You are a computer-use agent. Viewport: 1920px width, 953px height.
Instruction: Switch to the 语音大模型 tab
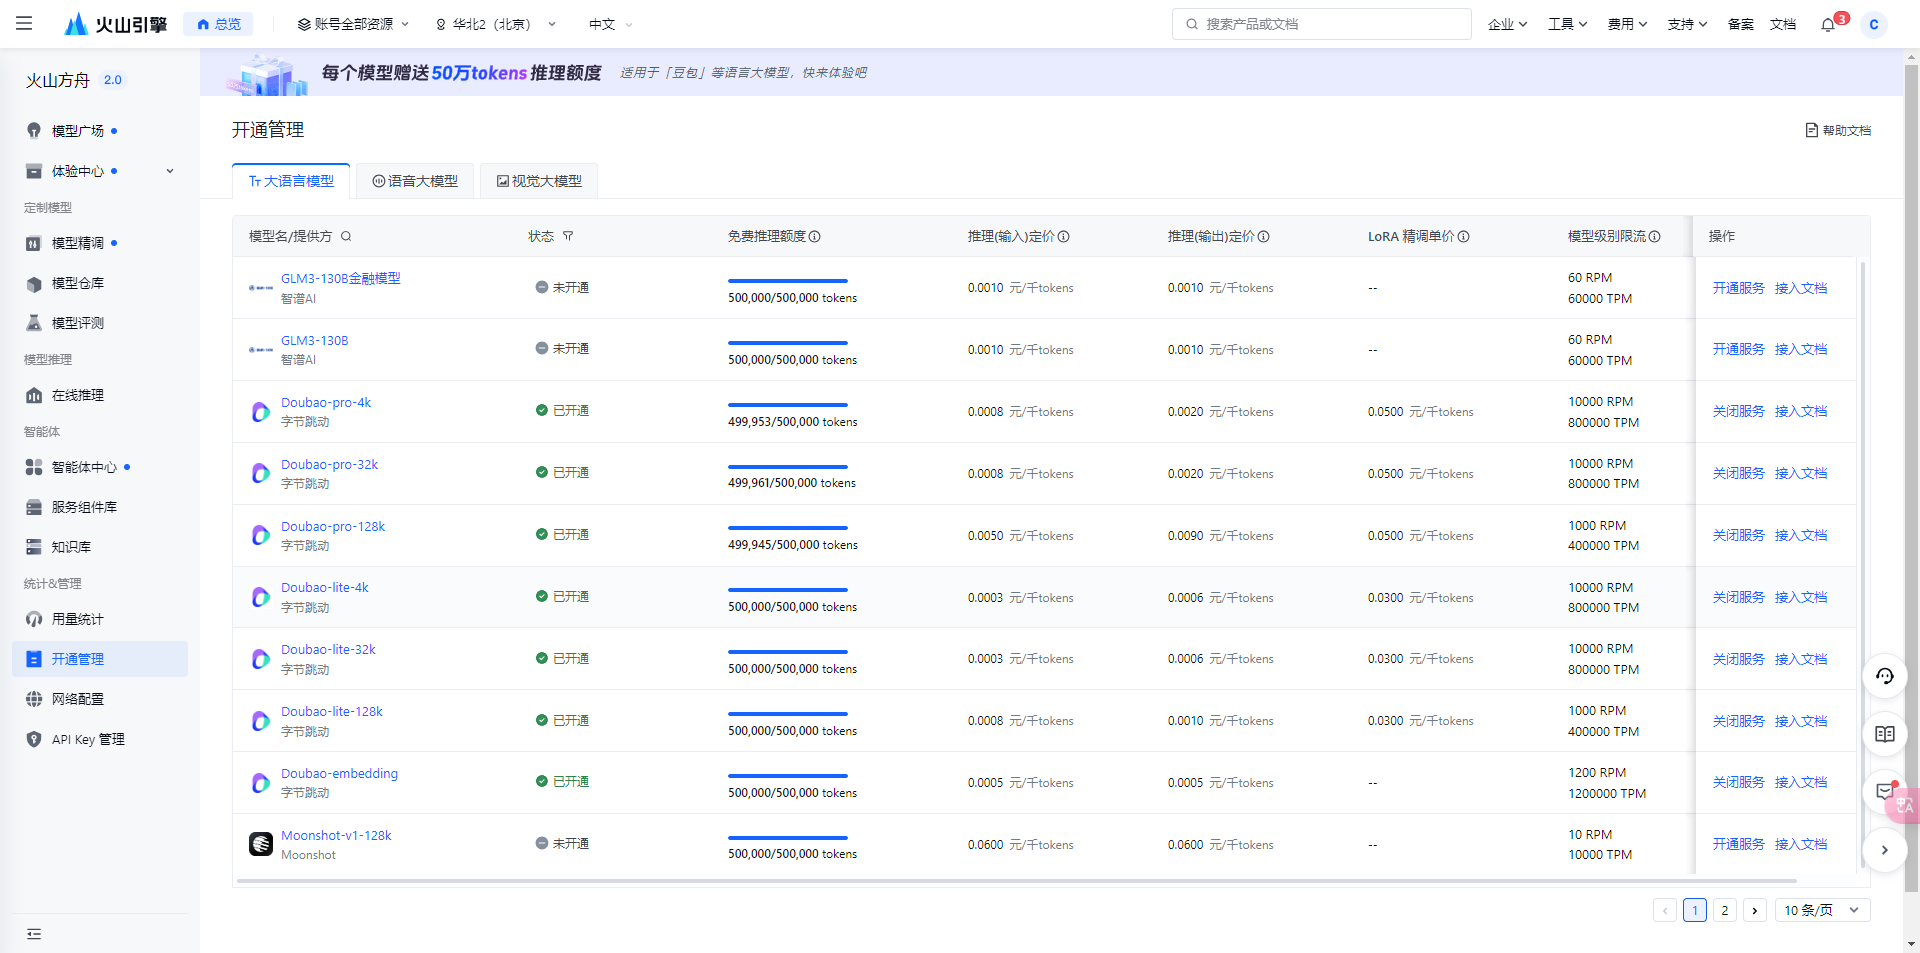point(415,181)
